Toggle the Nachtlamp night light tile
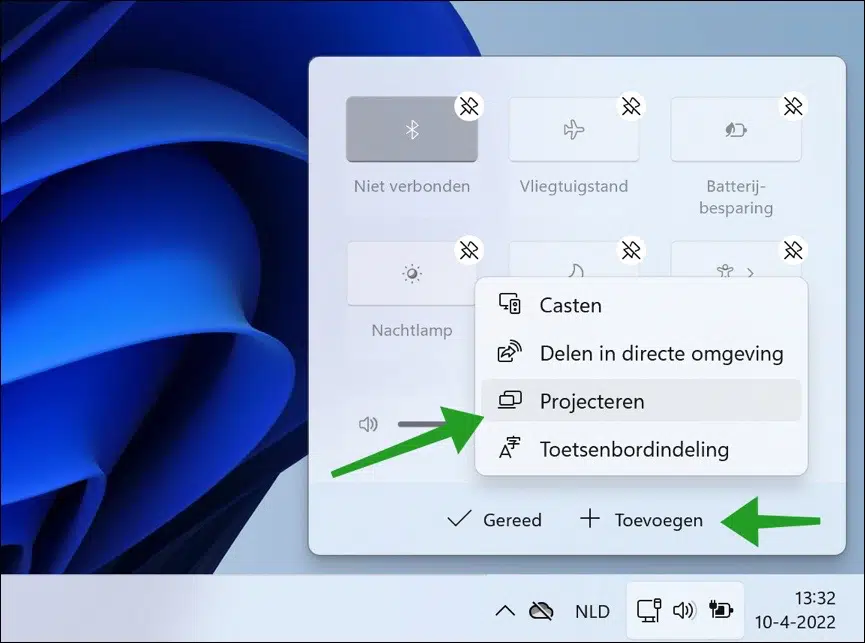The height and width of the screenshot is (643, 865). (x=411, y=274)
